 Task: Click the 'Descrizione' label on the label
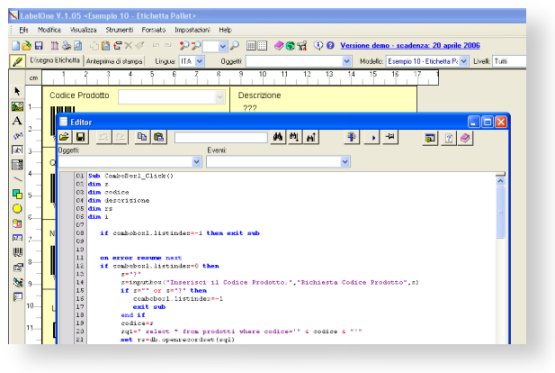click(259, 95)
